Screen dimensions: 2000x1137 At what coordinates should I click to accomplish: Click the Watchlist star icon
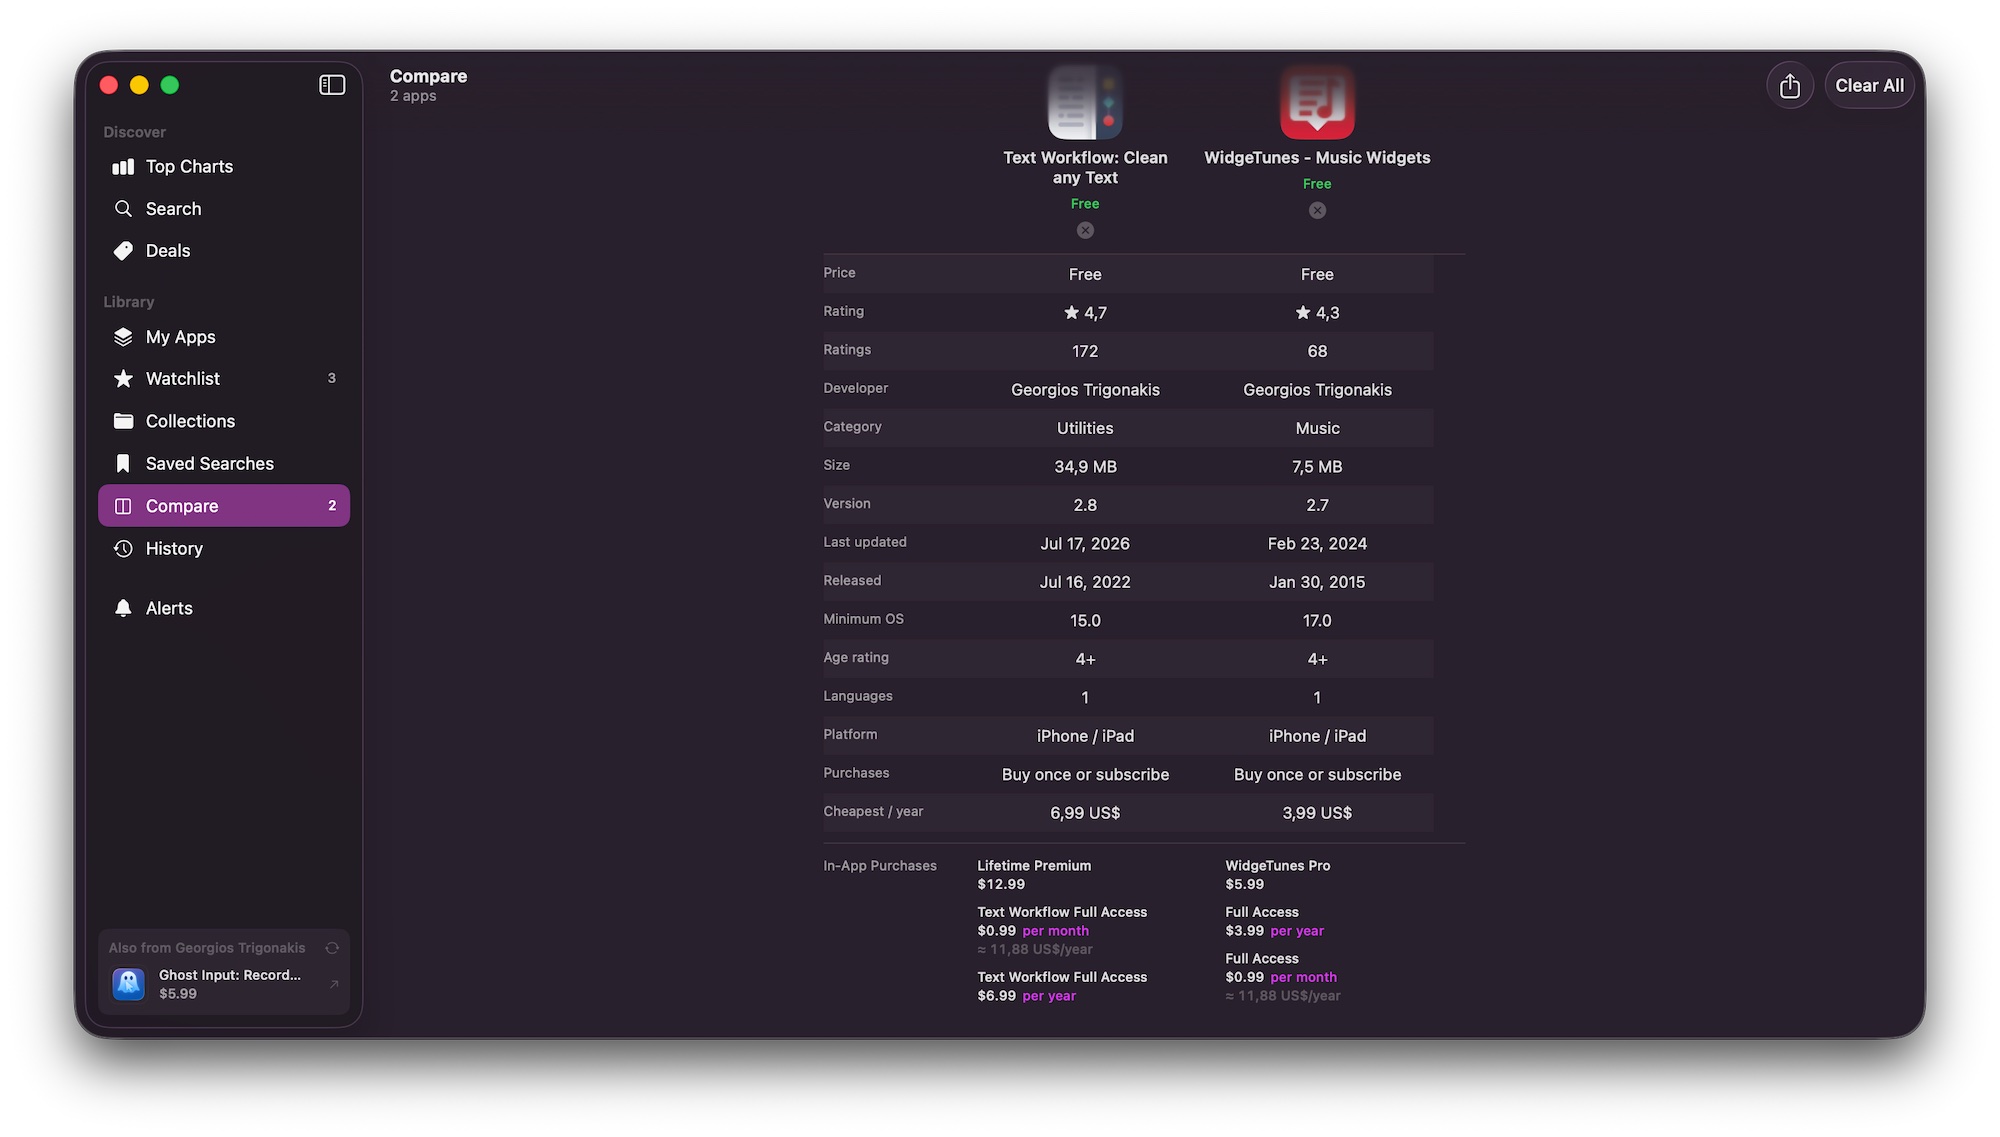point(123,379)
